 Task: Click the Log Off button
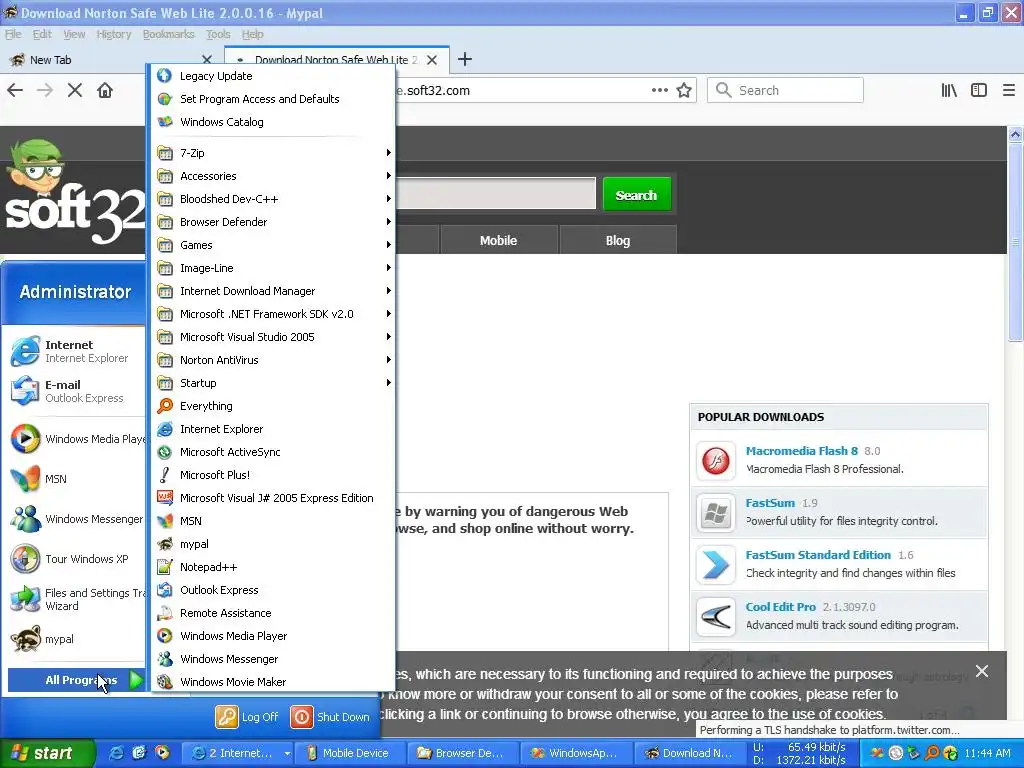click(x=247, y=716)
